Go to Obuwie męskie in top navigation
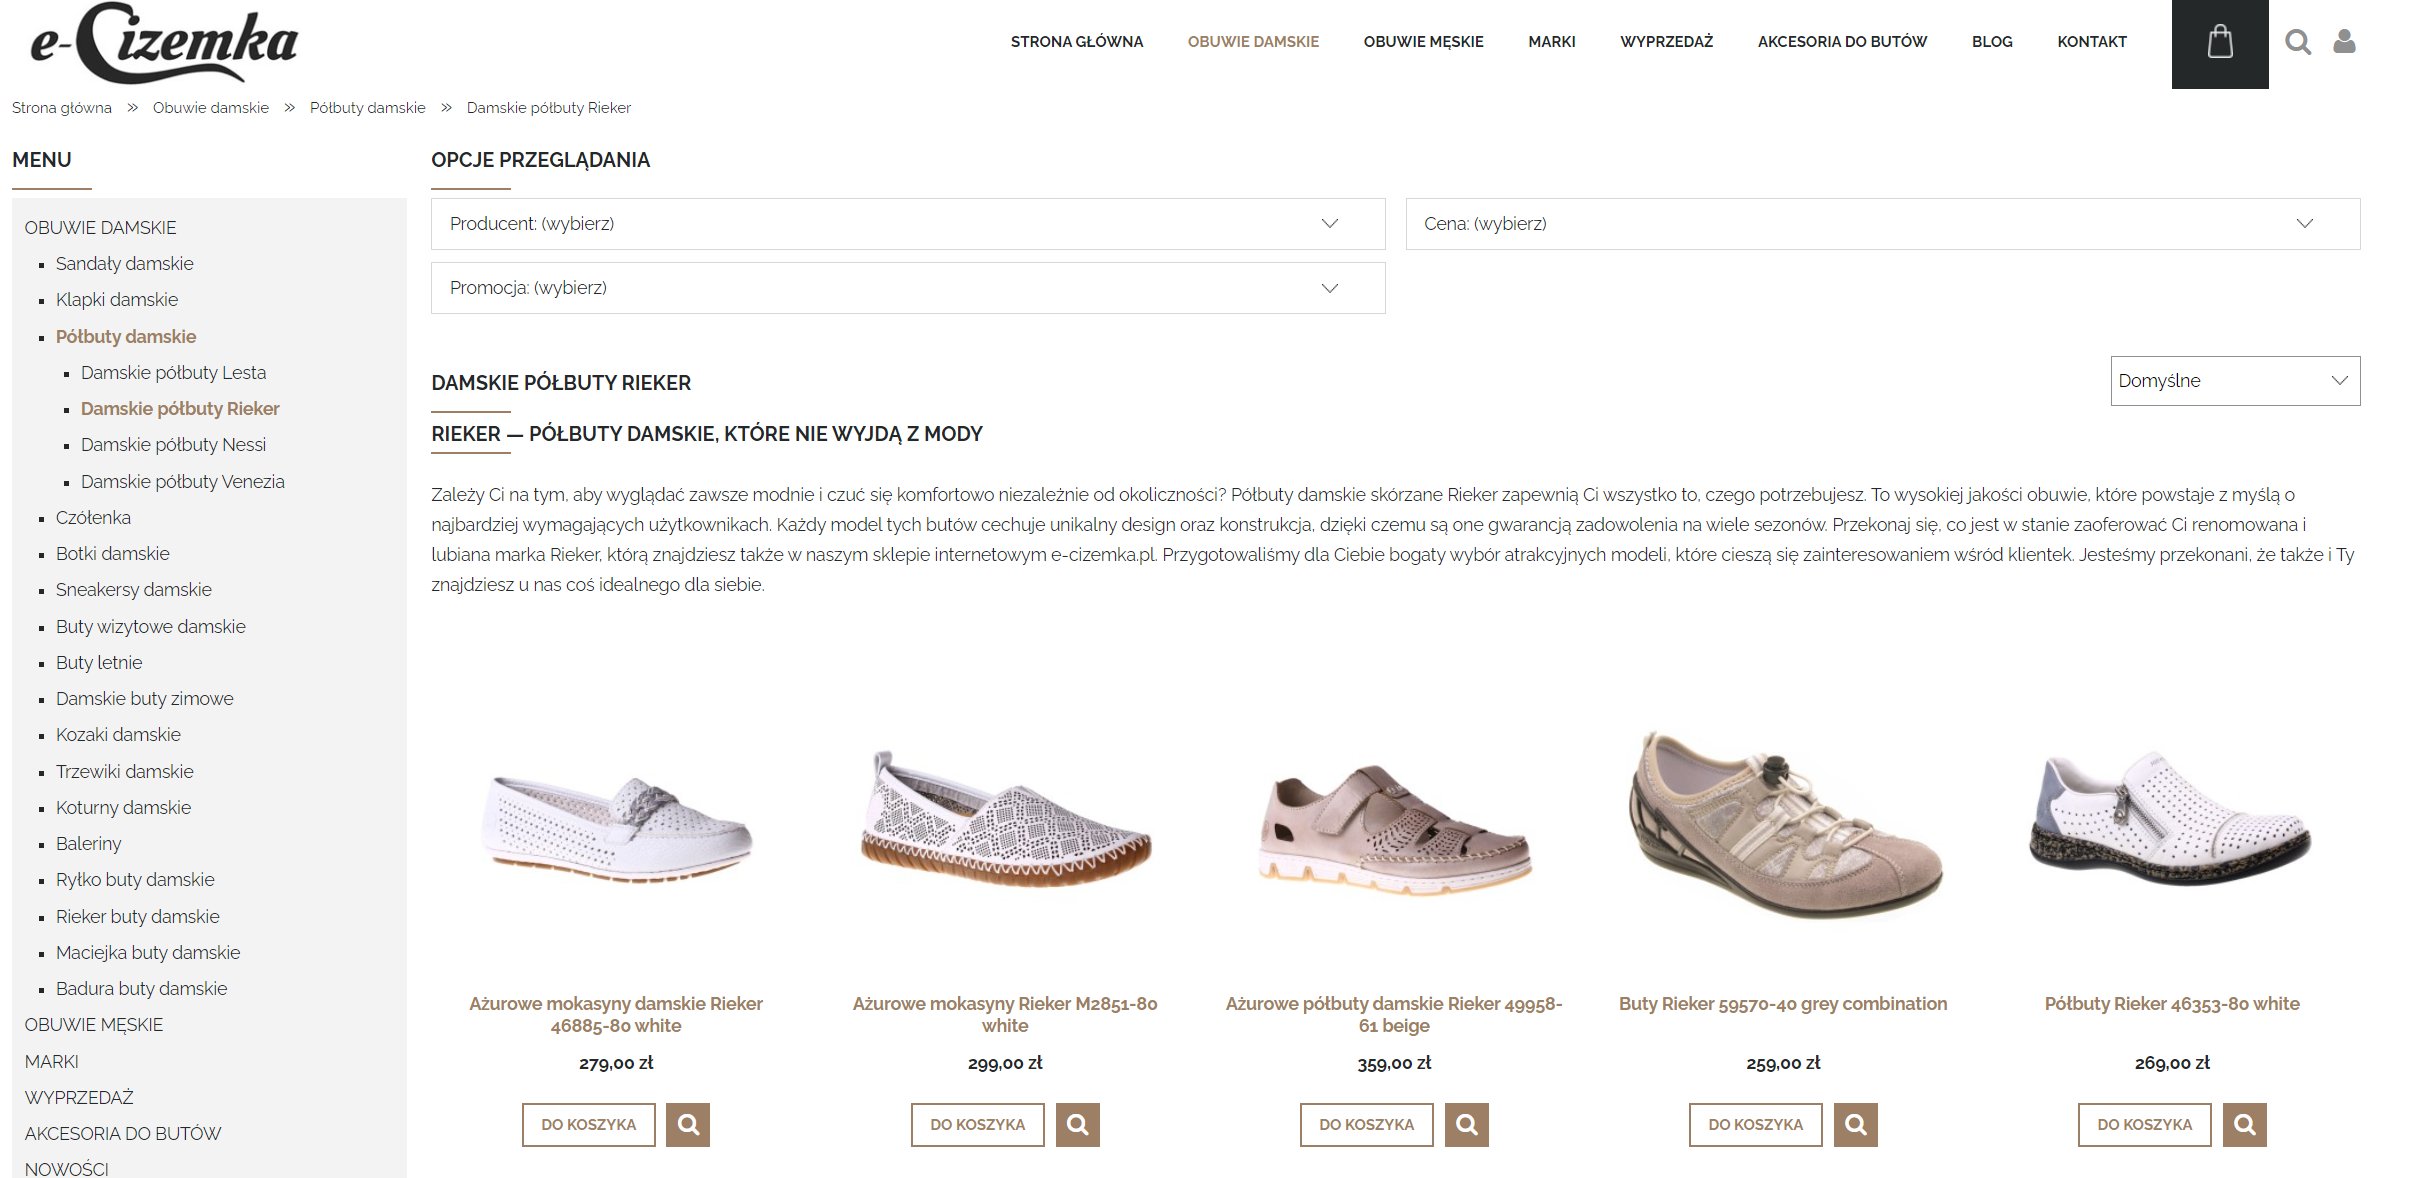Viewport: 2420px width, 1178px height. coord(1423,42)
